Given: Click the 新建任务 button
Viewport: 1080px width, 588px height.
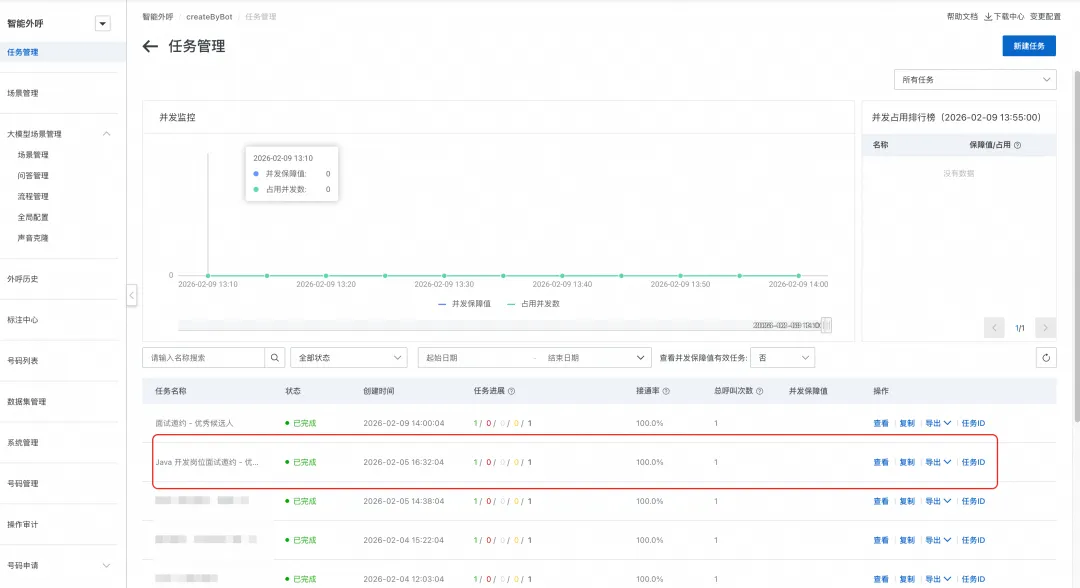Looking at the screenshot, I should click(1029, 46).
